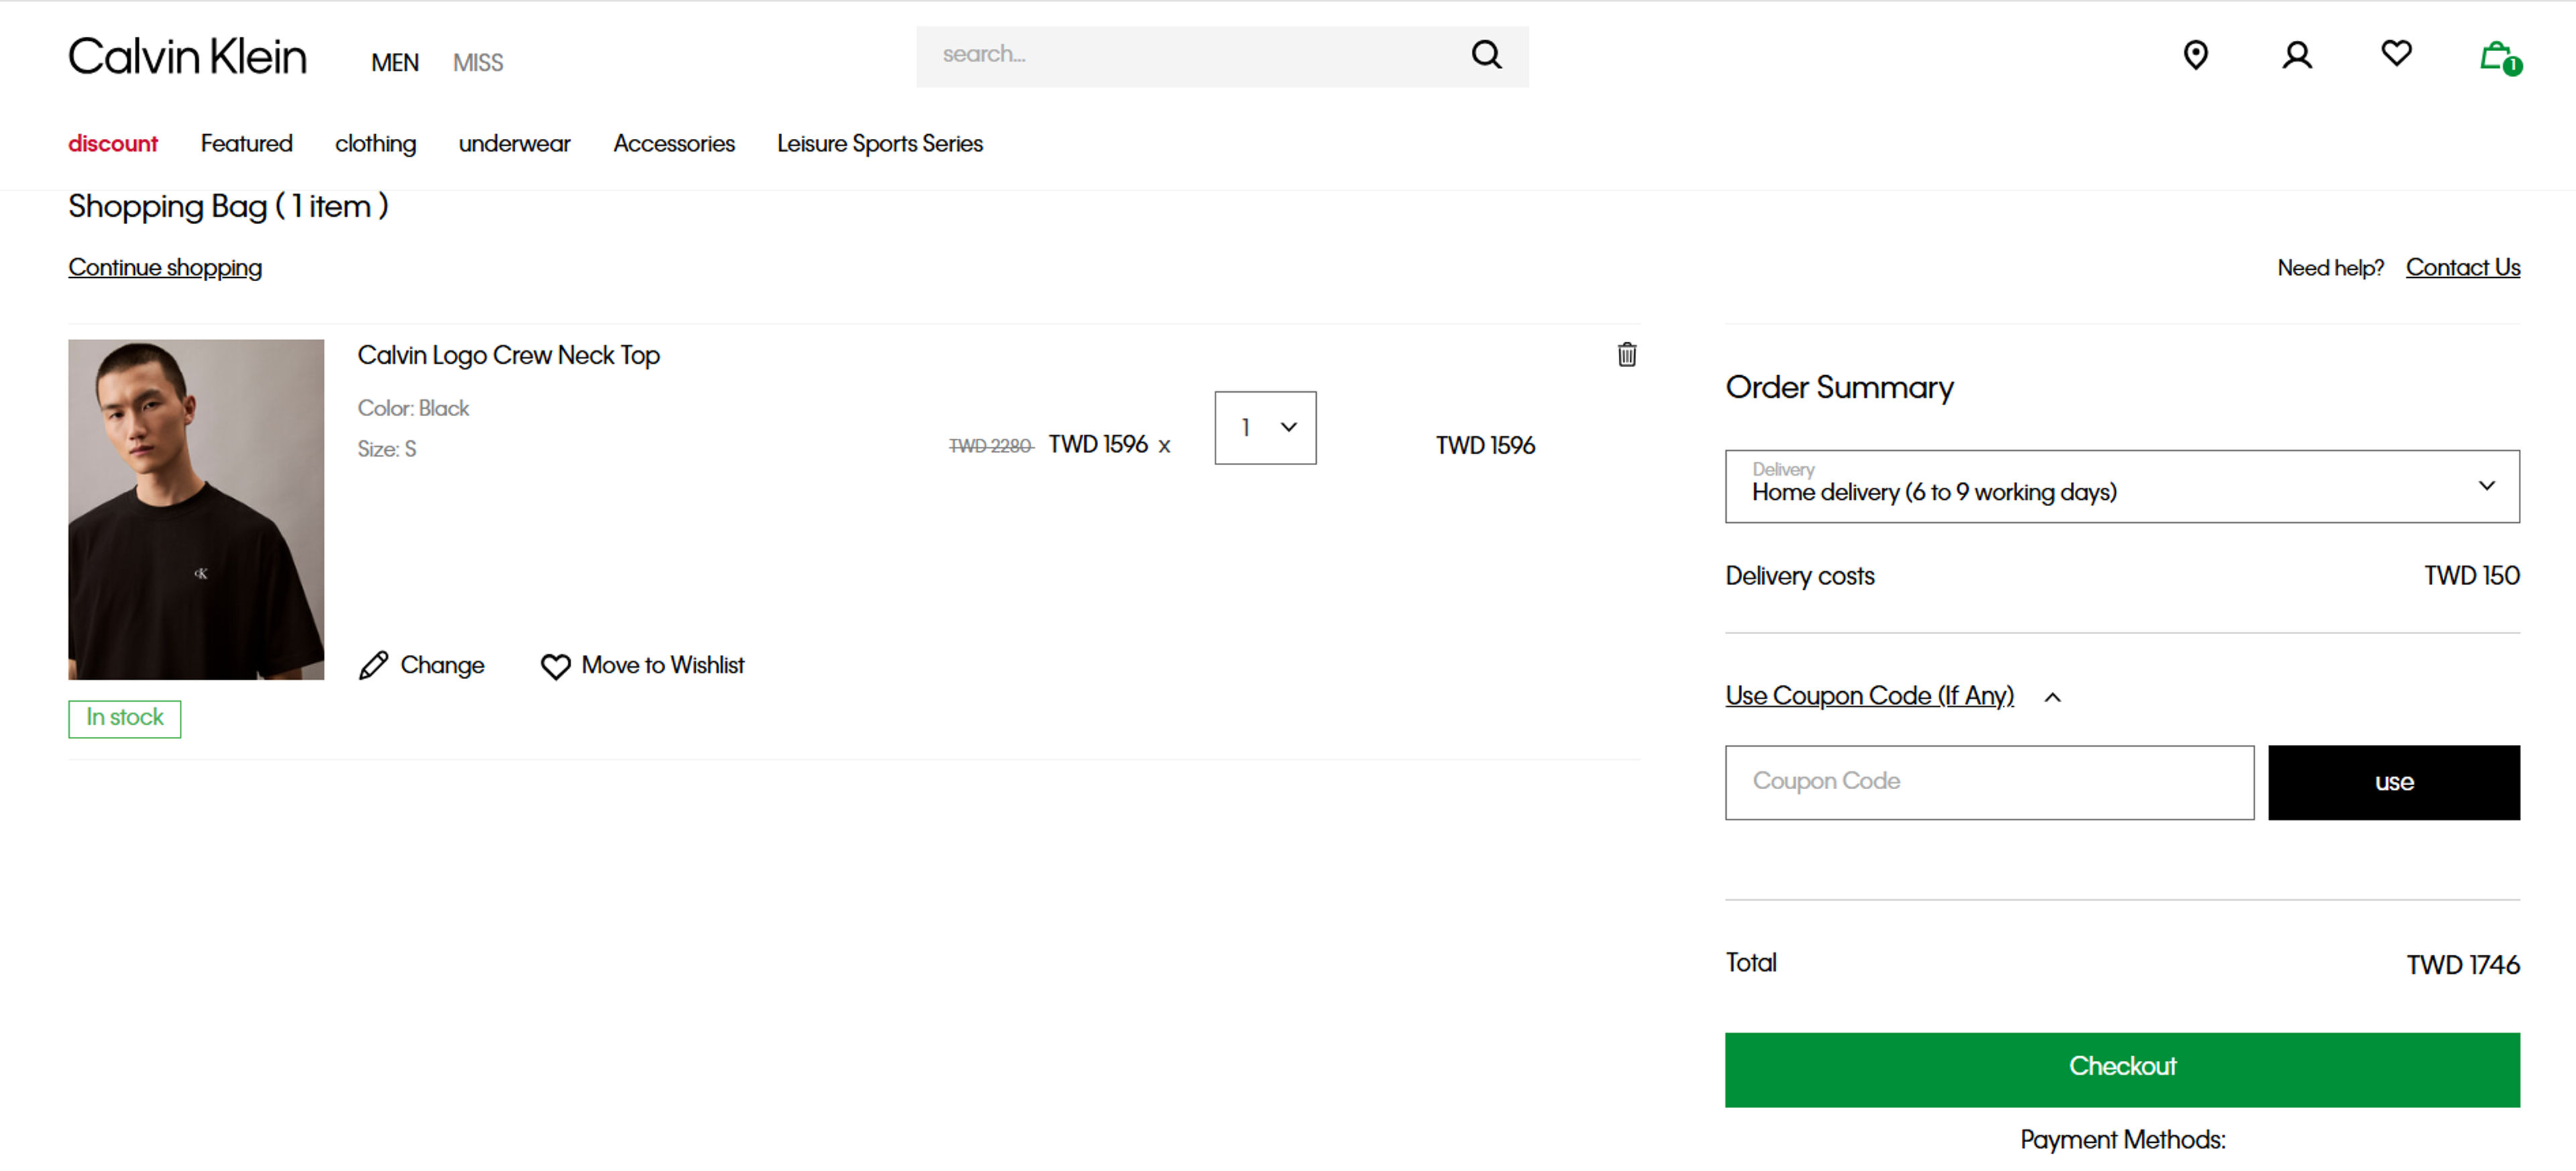The height and width of the screenshot is (1171, 2576).
Task: Click the In stock label
Action: point(124,719)
